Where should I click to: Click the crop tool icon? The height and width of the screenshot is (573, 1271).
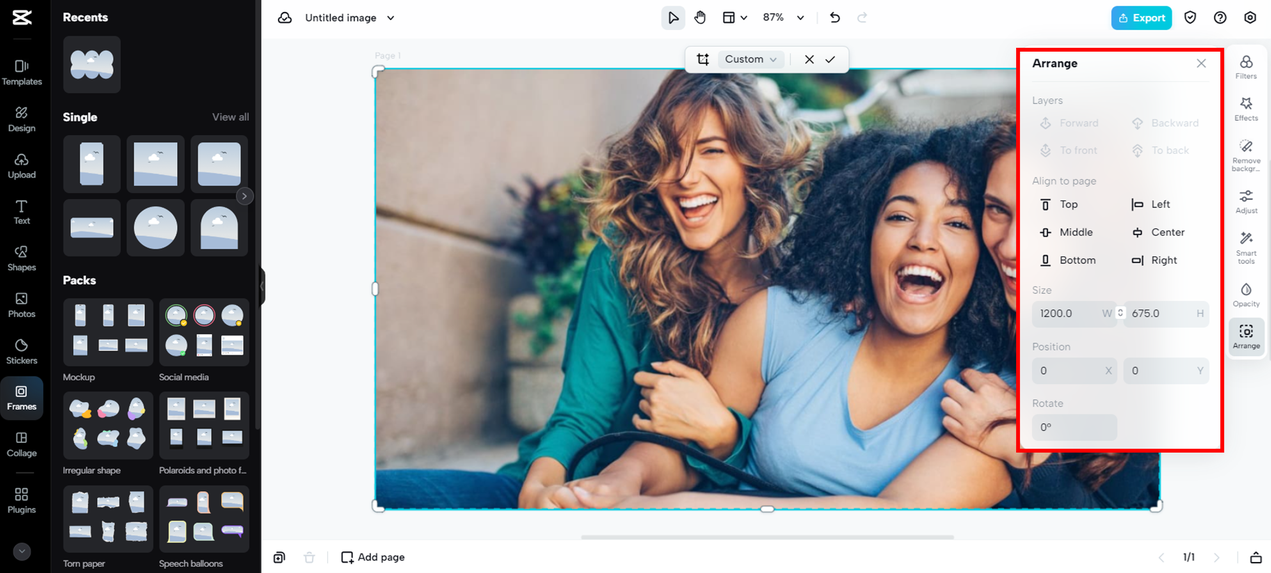(703, 59)
